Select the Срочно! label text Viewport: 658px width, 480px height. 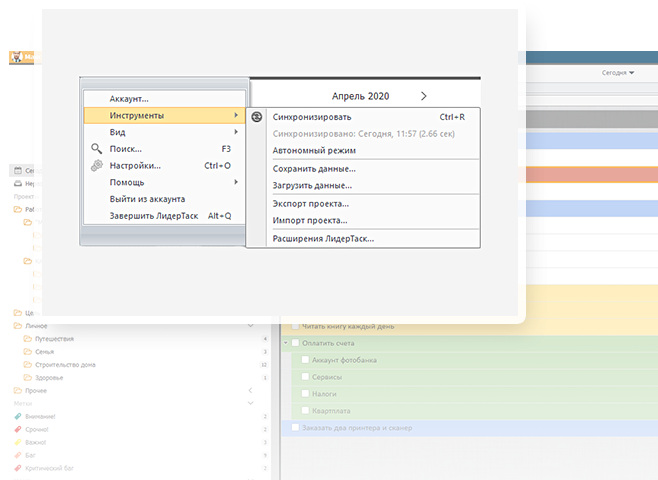pos(37,429)
